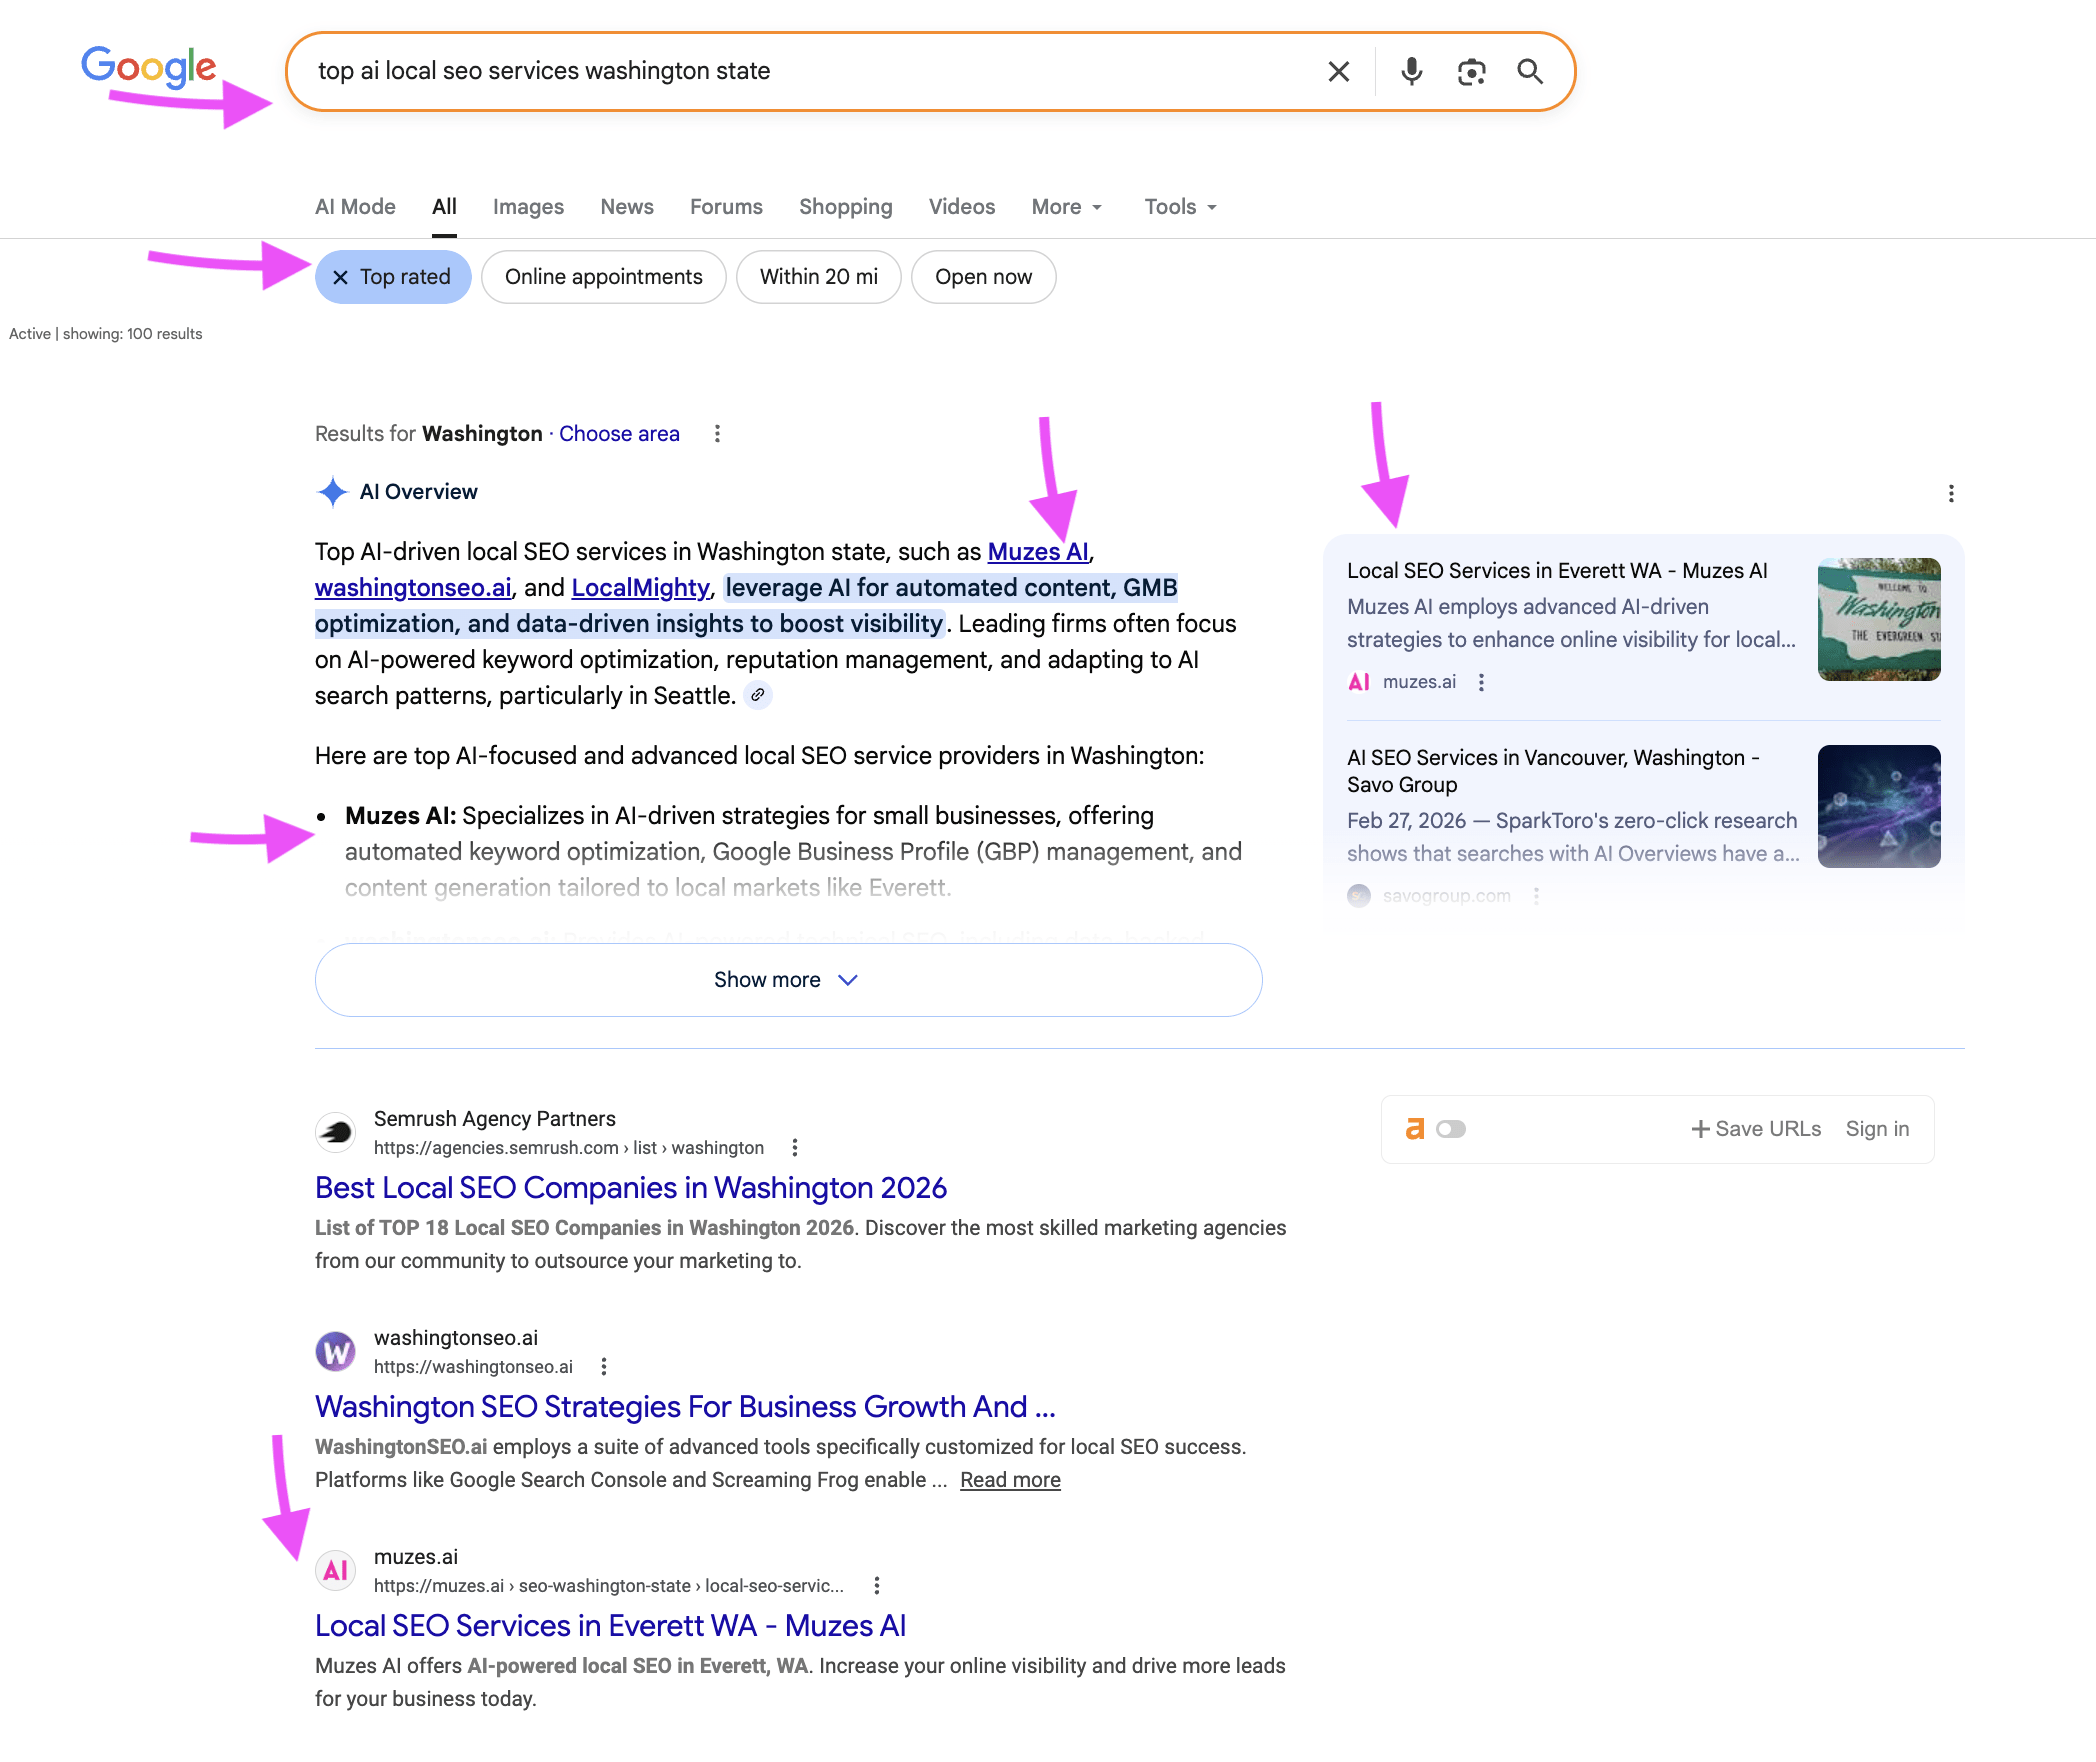Start a voice search with the microphone
This screenshot has width=2096, height=1762.
pos(1411,71)
